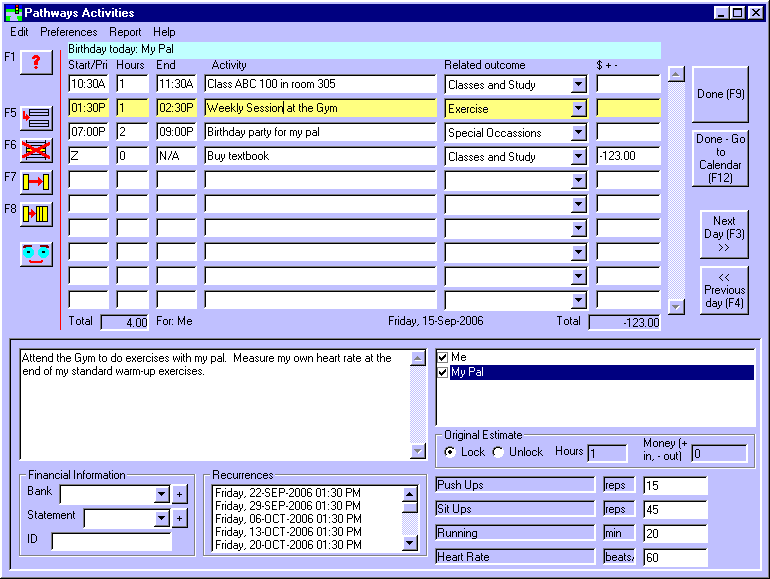
Task: Click the Done (F9) button
Action: point(720,94)
